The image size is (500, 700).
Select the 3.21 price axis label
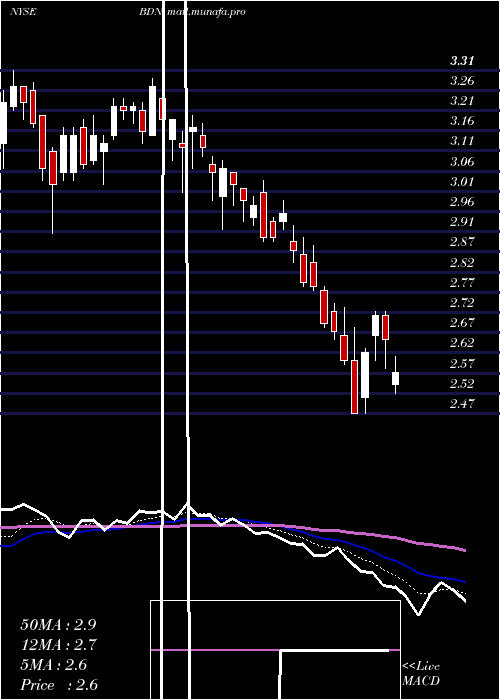click(x=462, y=101)
